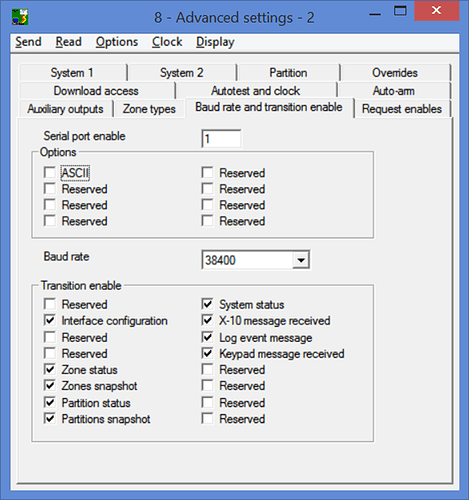Uncheck Keypad message received checkbox
469x500 pixels.
[x=207, y=353]
